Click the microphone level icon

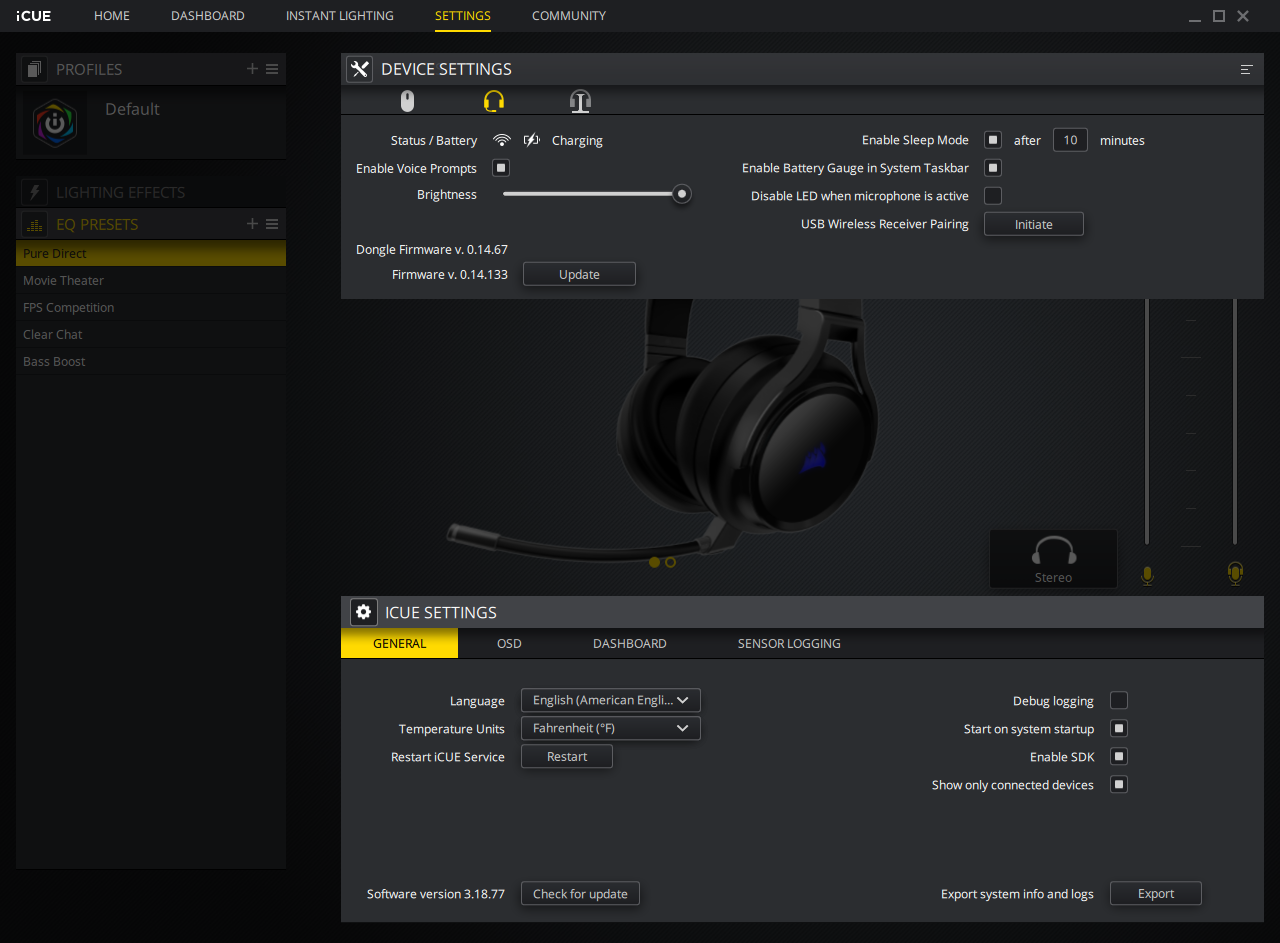point(1147,575)
